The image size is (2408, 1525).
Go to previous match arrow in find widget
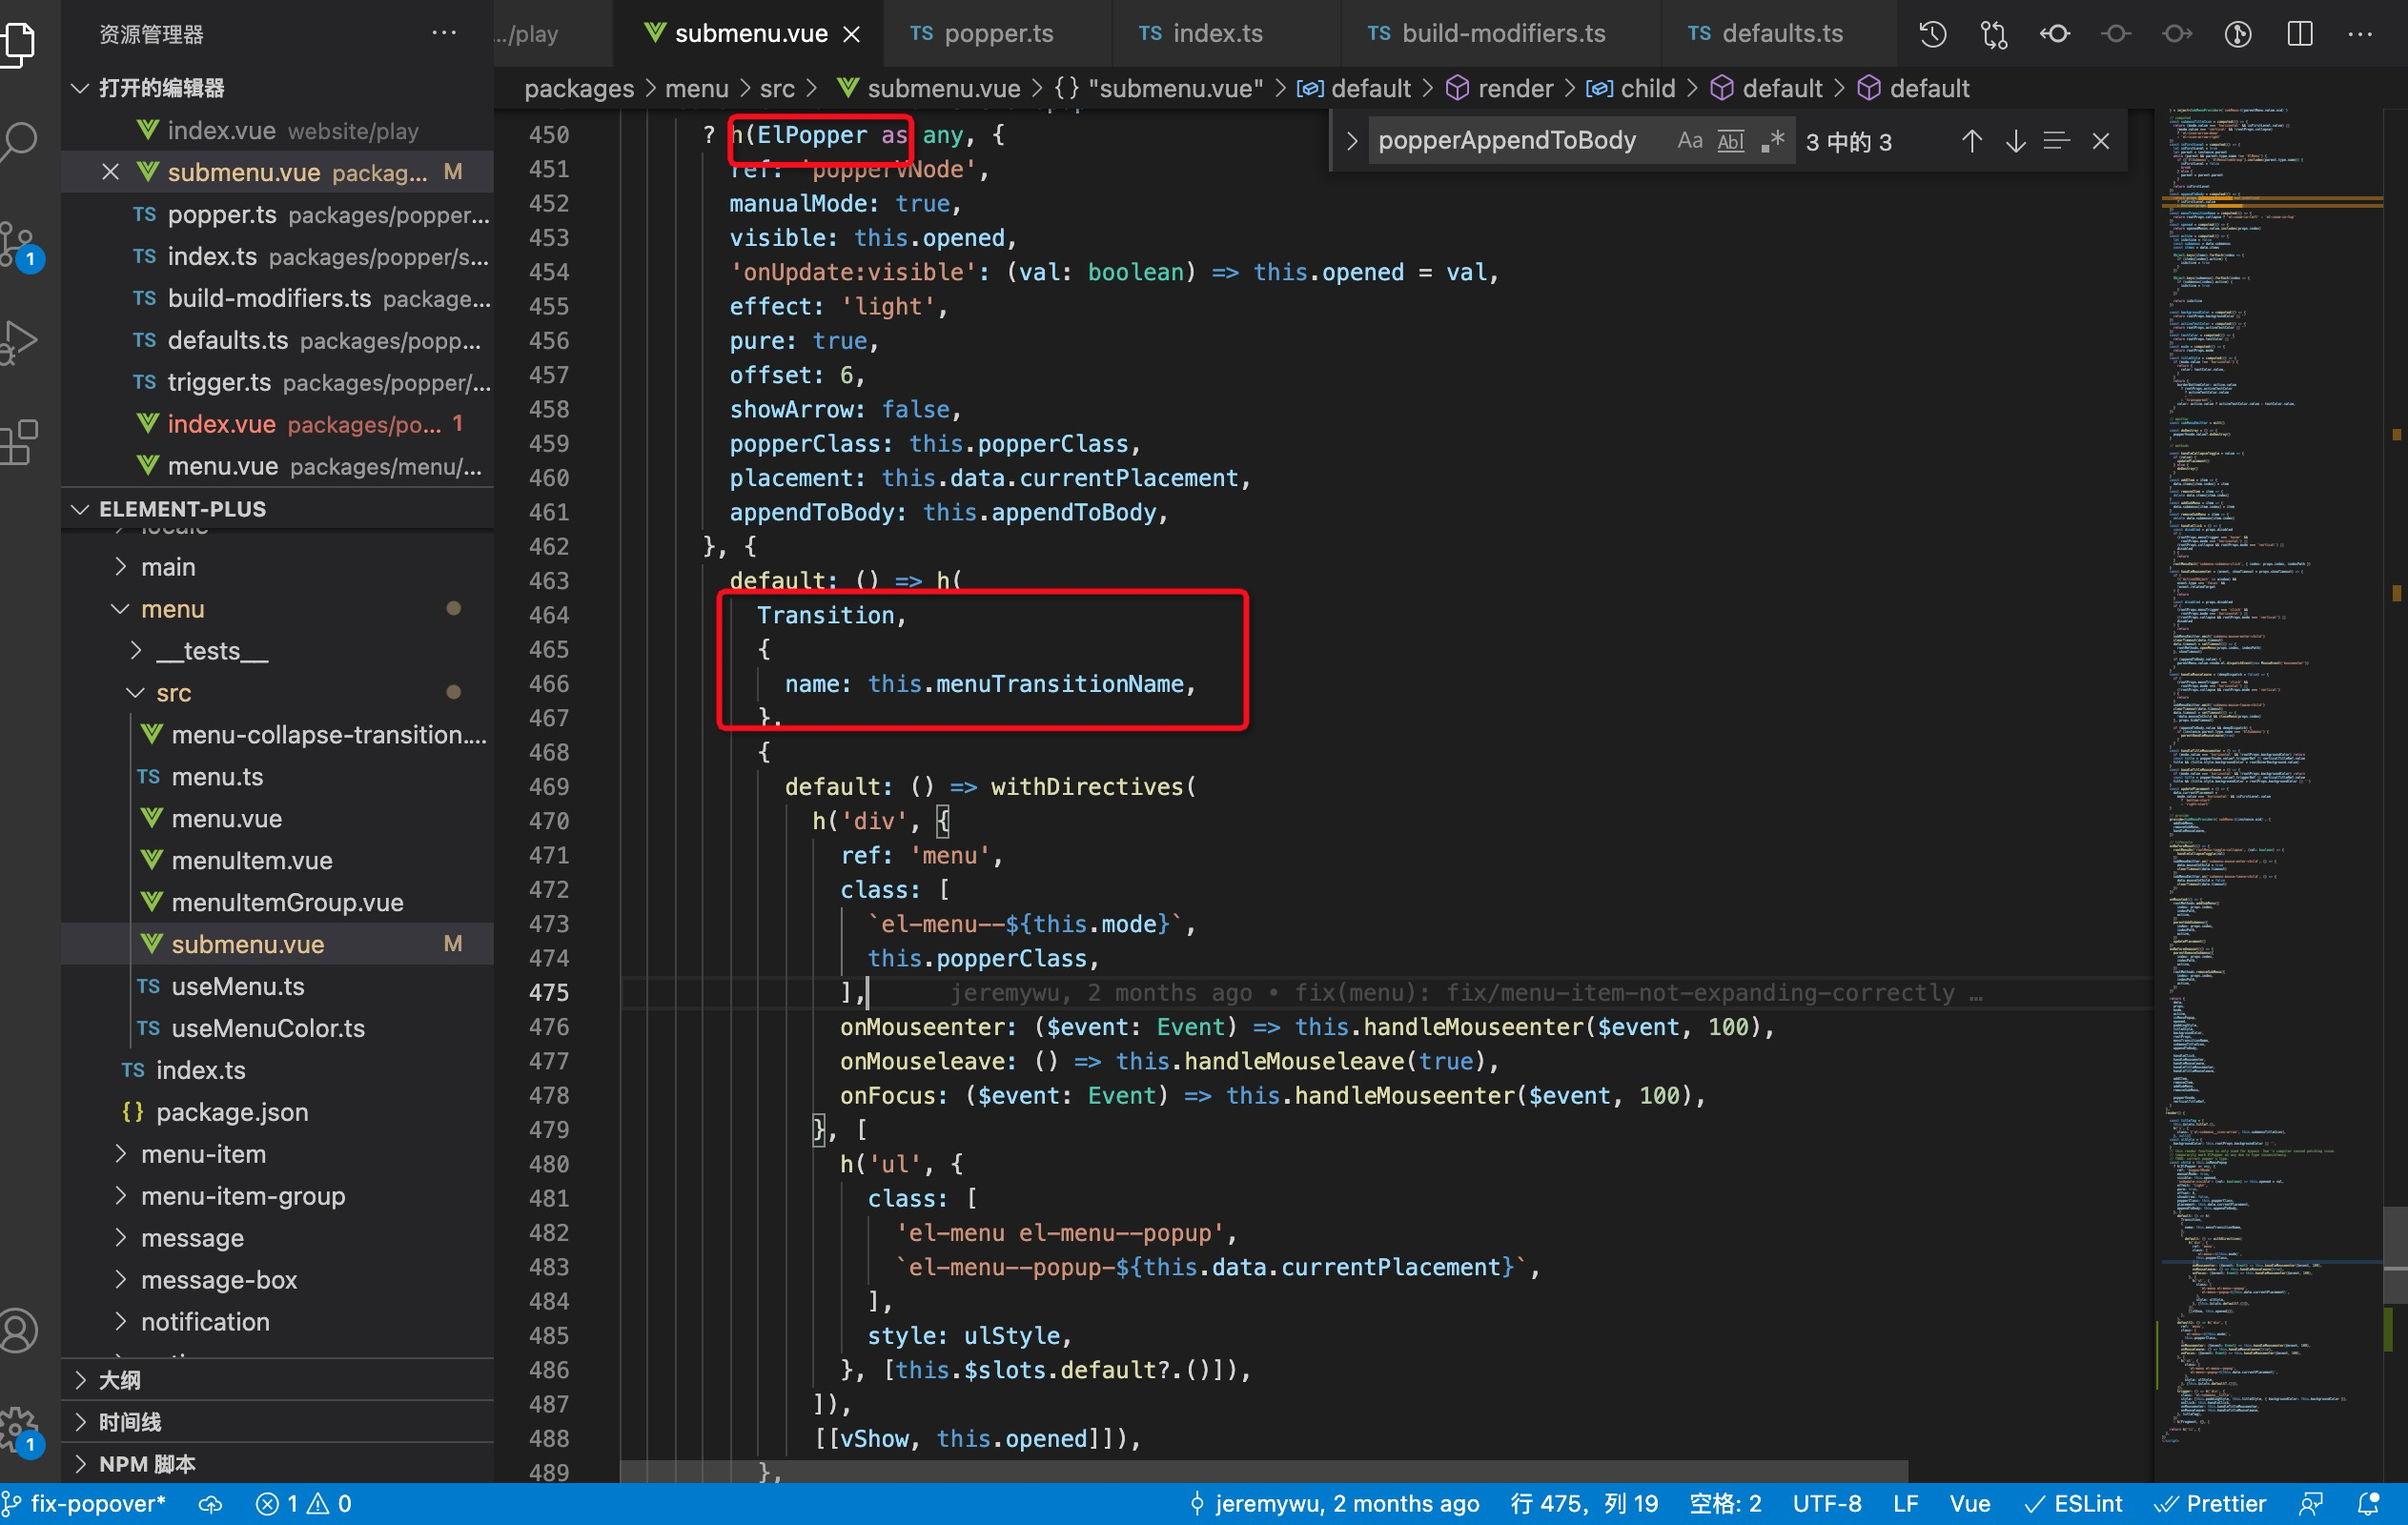1971,141
